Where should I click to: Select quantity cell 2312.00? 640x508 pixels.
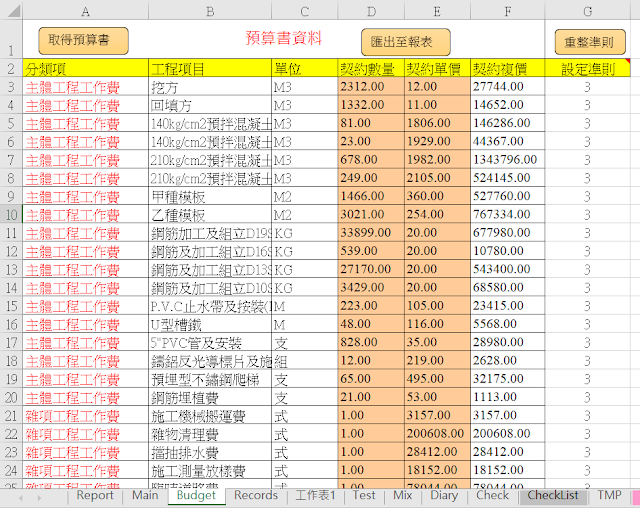(x=371, y=87)
